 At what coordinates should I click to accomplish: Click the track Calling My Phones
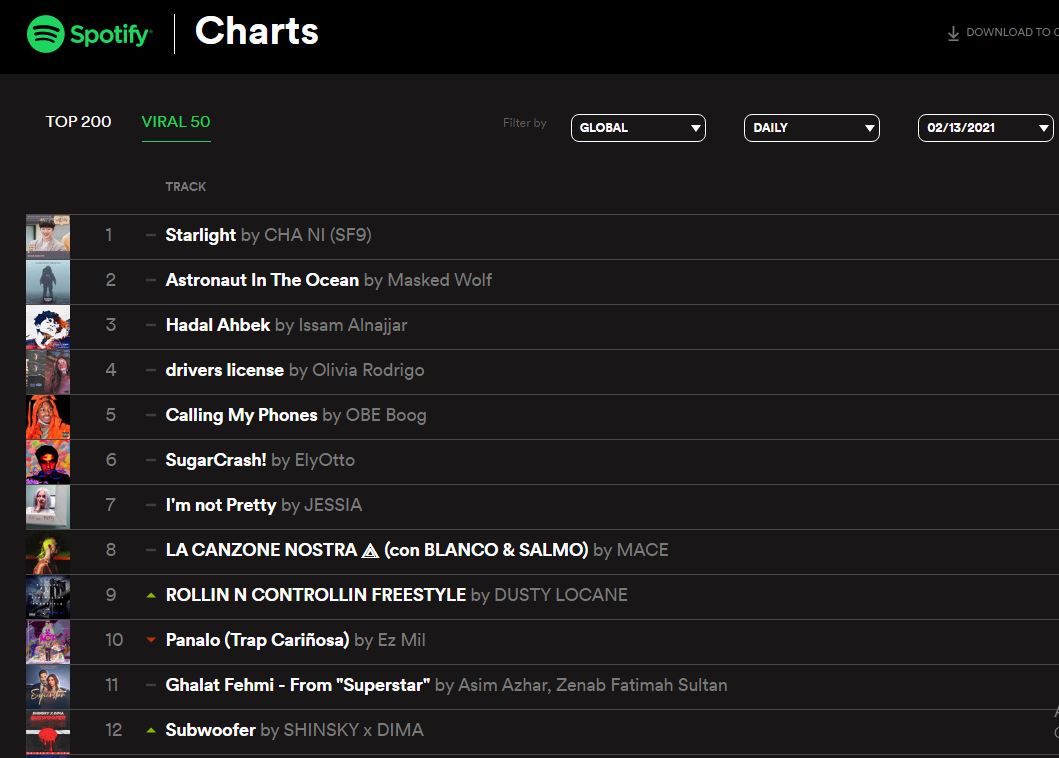pyautogui.click(x=241, y=415)
